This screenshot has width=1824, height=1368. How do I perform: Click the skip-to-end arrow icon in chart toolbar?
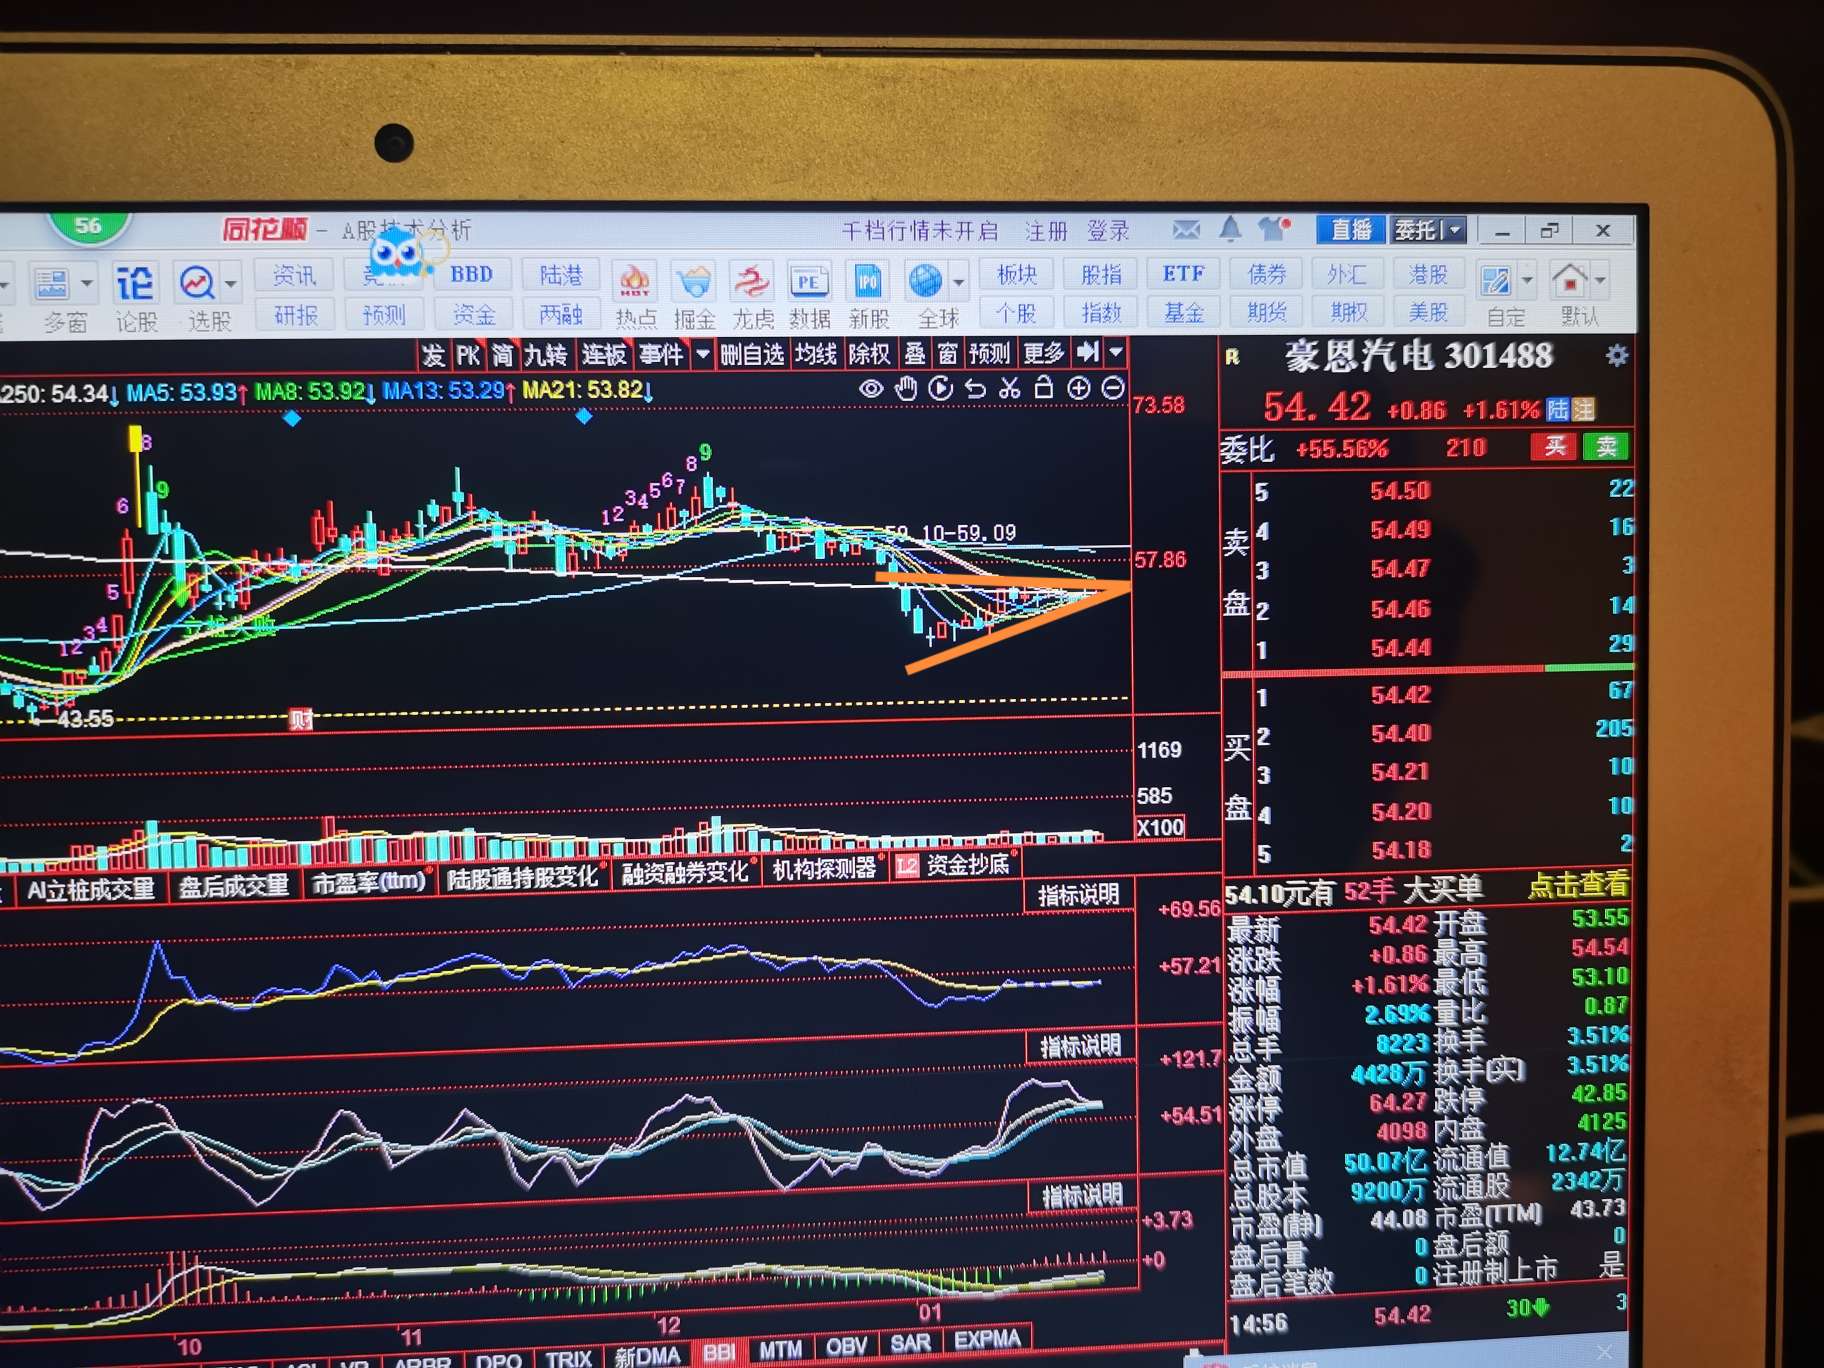[1088, 351]
